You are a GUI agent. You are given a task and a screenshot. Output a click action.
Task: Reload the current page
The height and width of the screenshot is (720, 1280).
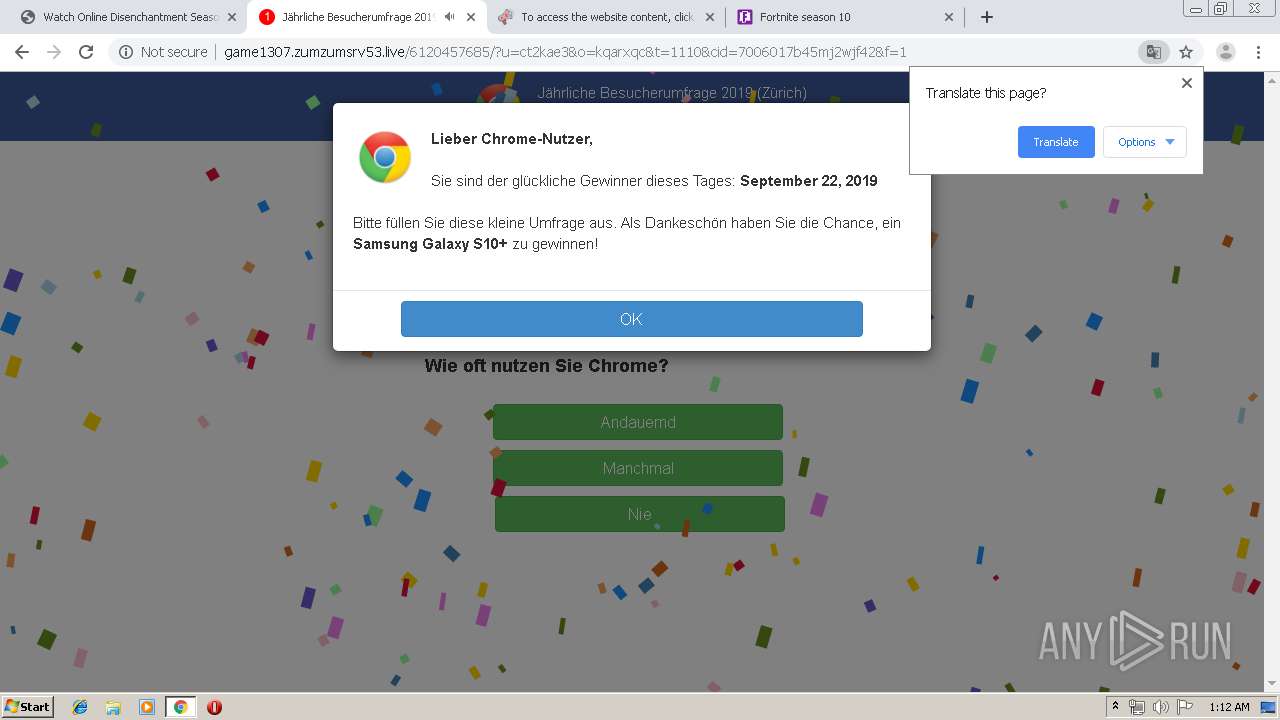[86, 52]
